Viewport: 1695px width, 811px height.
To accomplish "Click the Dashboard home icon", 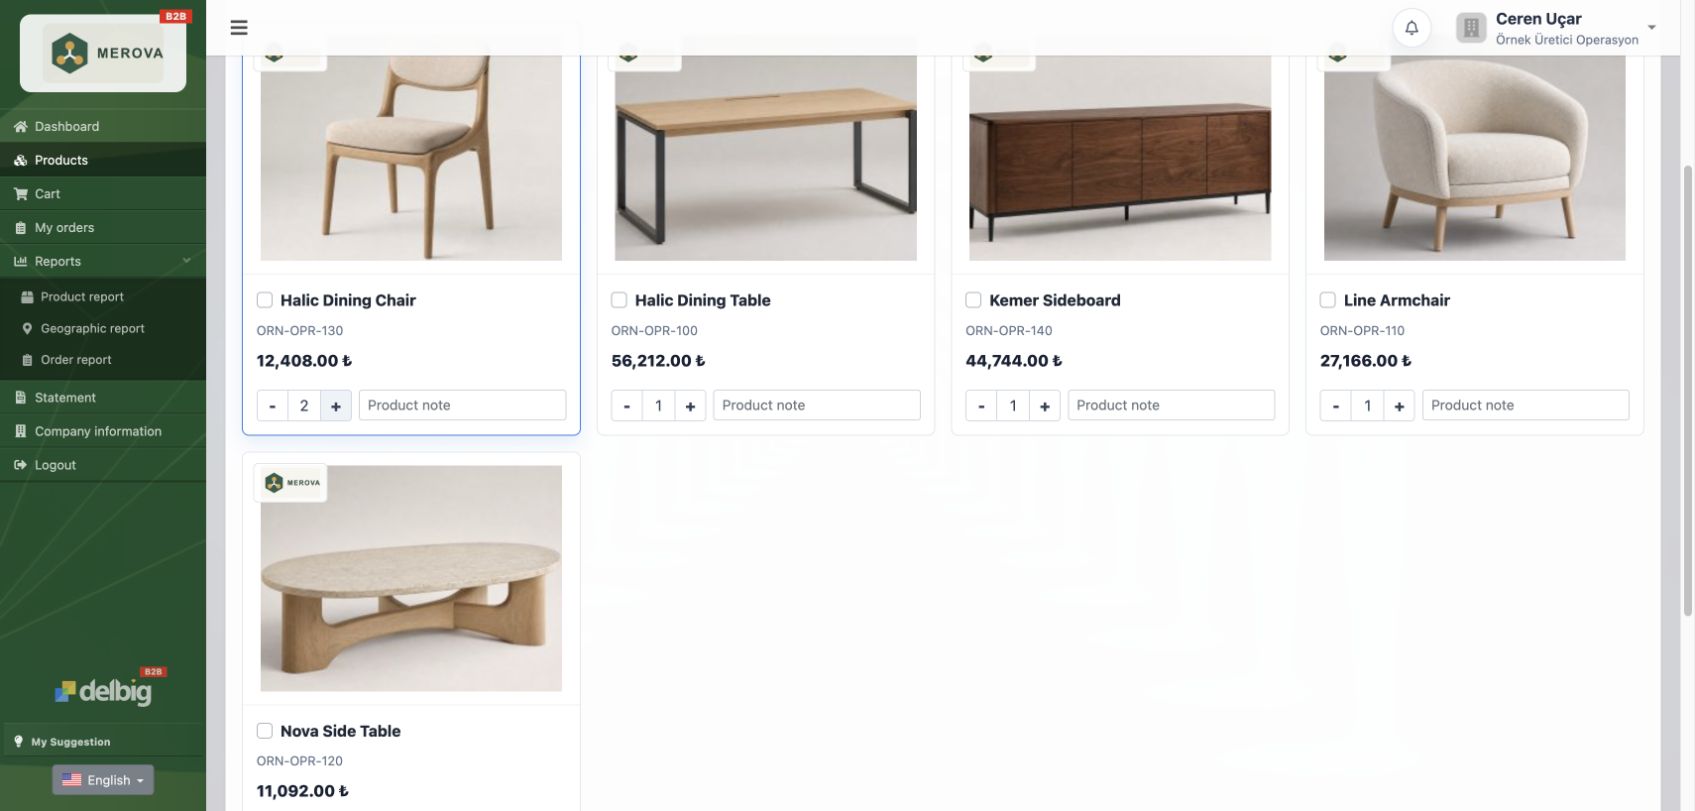I will (20, 126).
